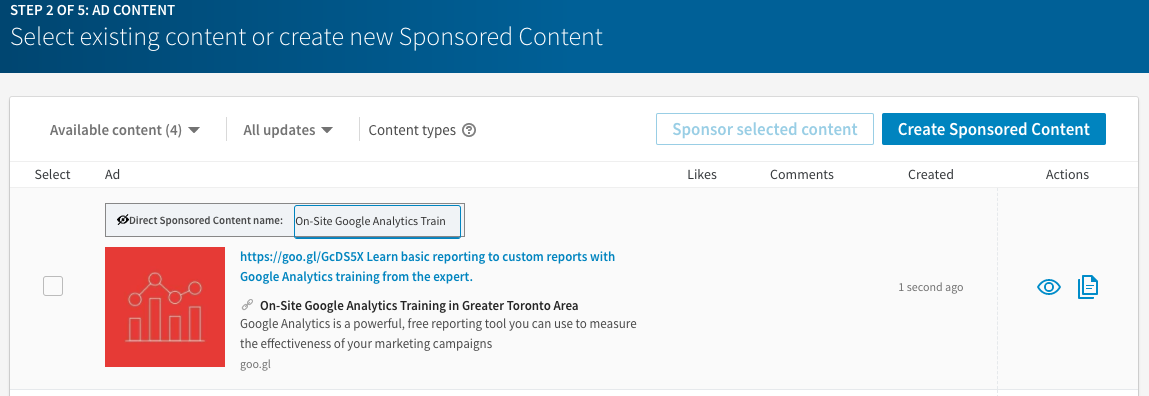Open the All updates filter dropdown
The width and height of the screenshot is (1149, 396).
click(288, 130)
